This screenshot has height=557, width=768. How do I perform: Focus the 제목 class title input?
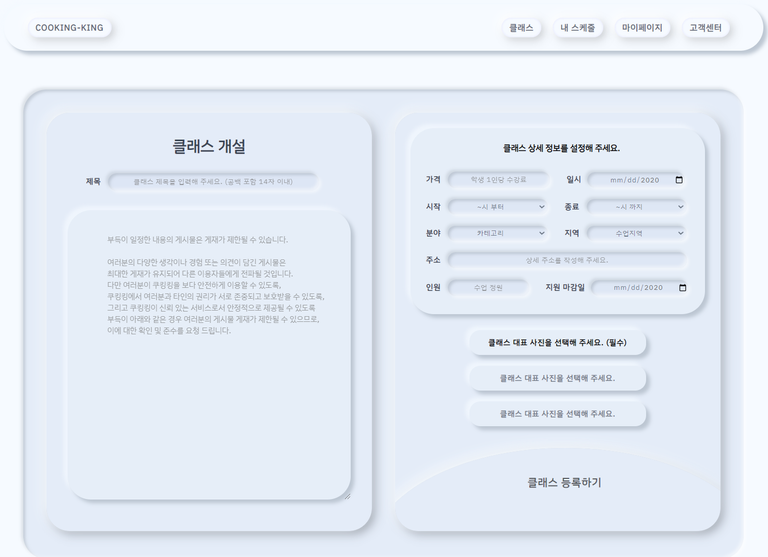[x=213, y=182]
